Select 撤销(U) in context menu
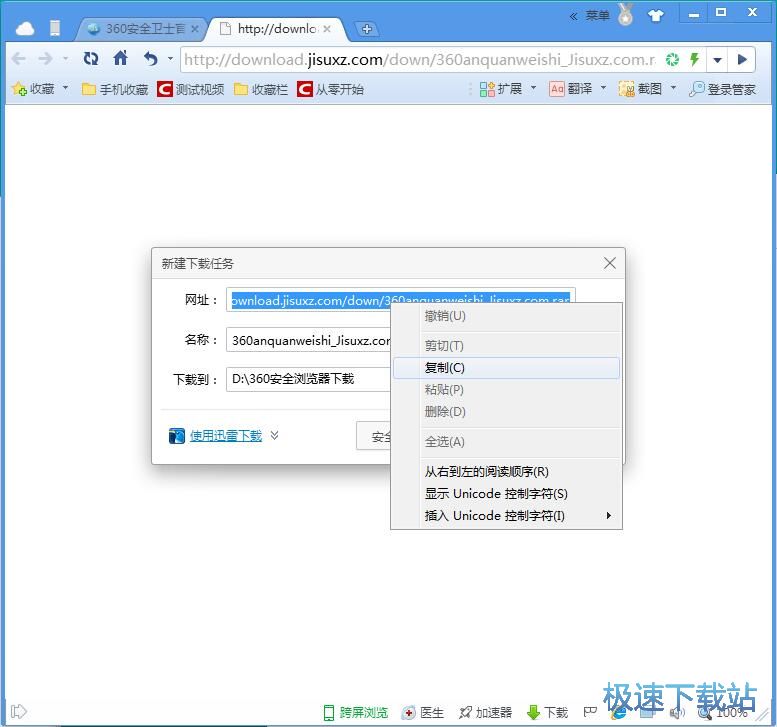 click(x=506, y=316)
